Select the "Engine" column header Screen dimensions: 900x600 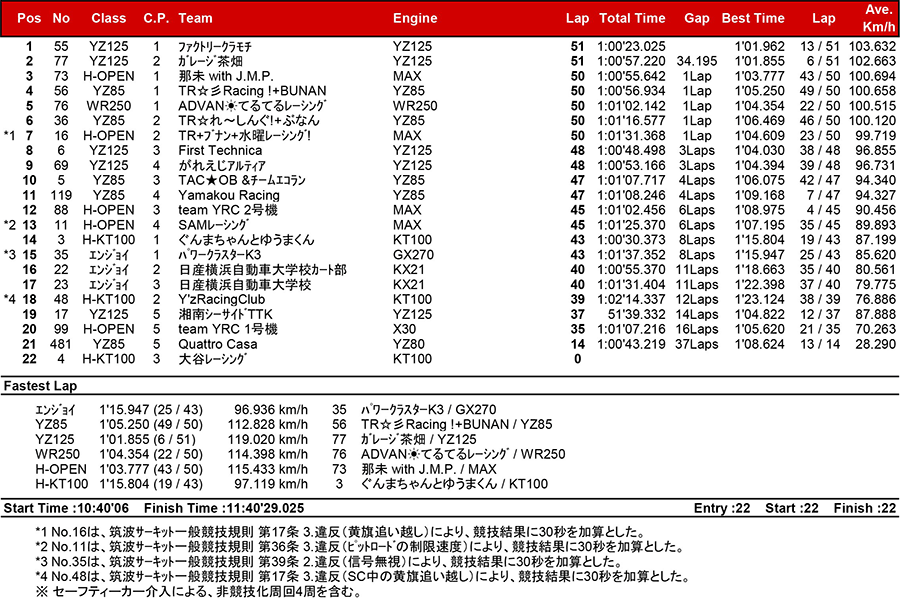point(415,18)
